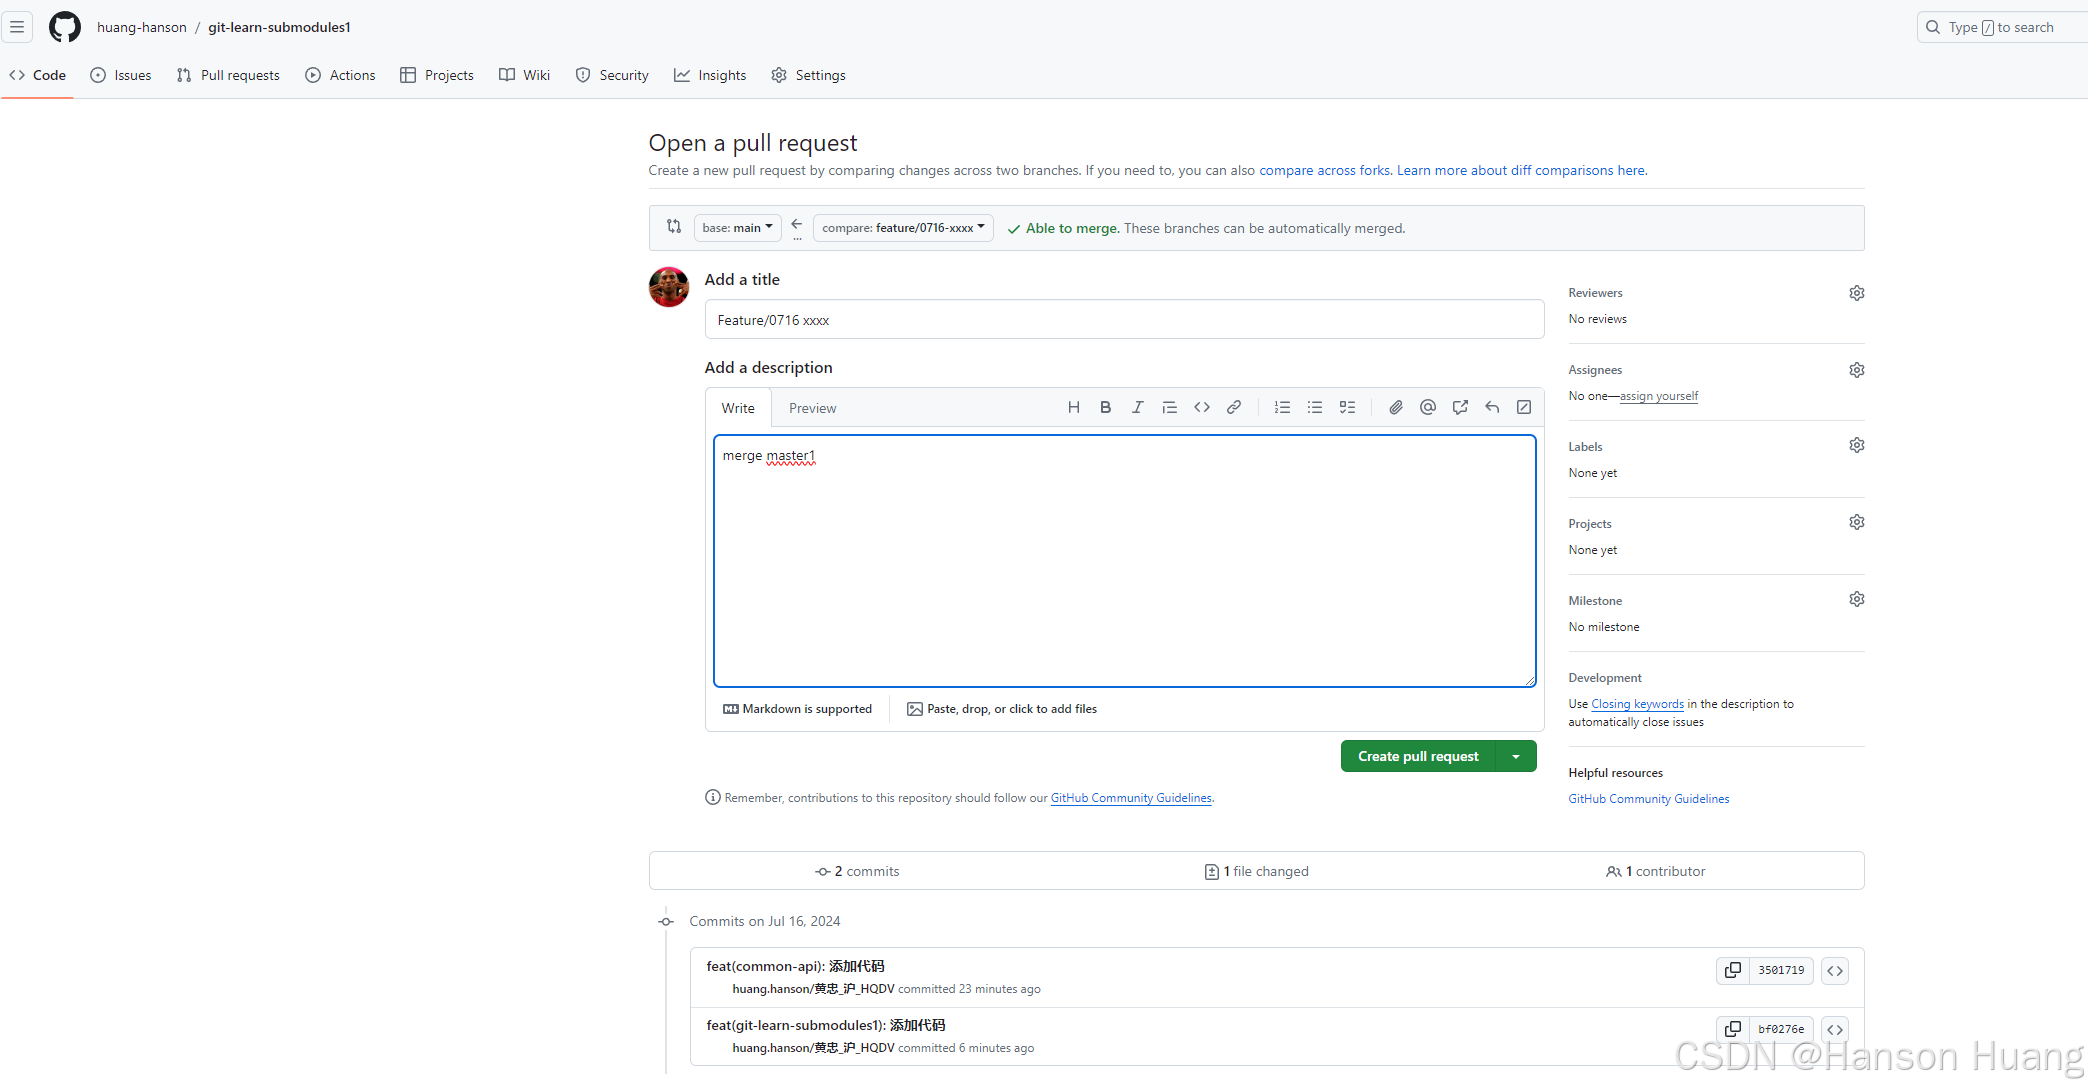Insert an unordered bullet list
Image resolution: width=2088 pixels, height=1090 pixels.
[x=1315, y=407]
